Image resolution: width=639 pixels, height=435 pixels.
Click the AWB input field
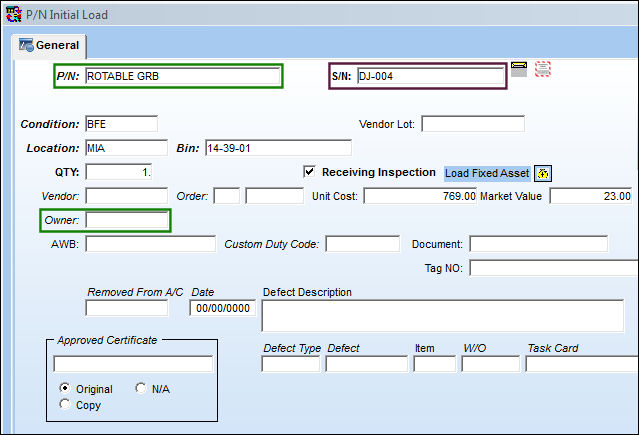coord(150,244)
